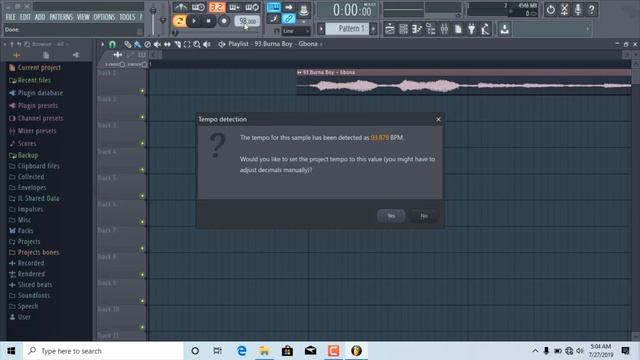
Task: Open the Mixer faders icon
Action: 444,29
